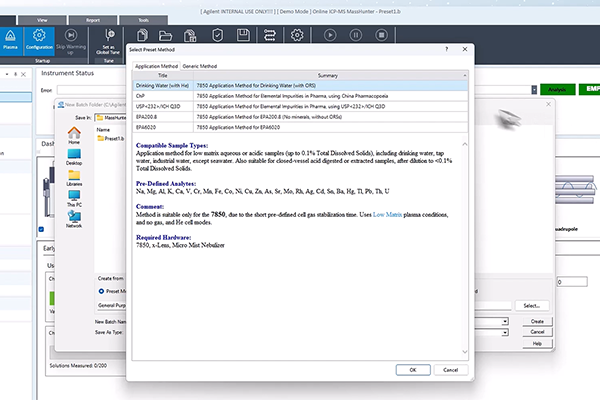Close the New Batch Folder dialog
Image resolution: width=600 pixels, height=400 pixels.
[548, 104]
